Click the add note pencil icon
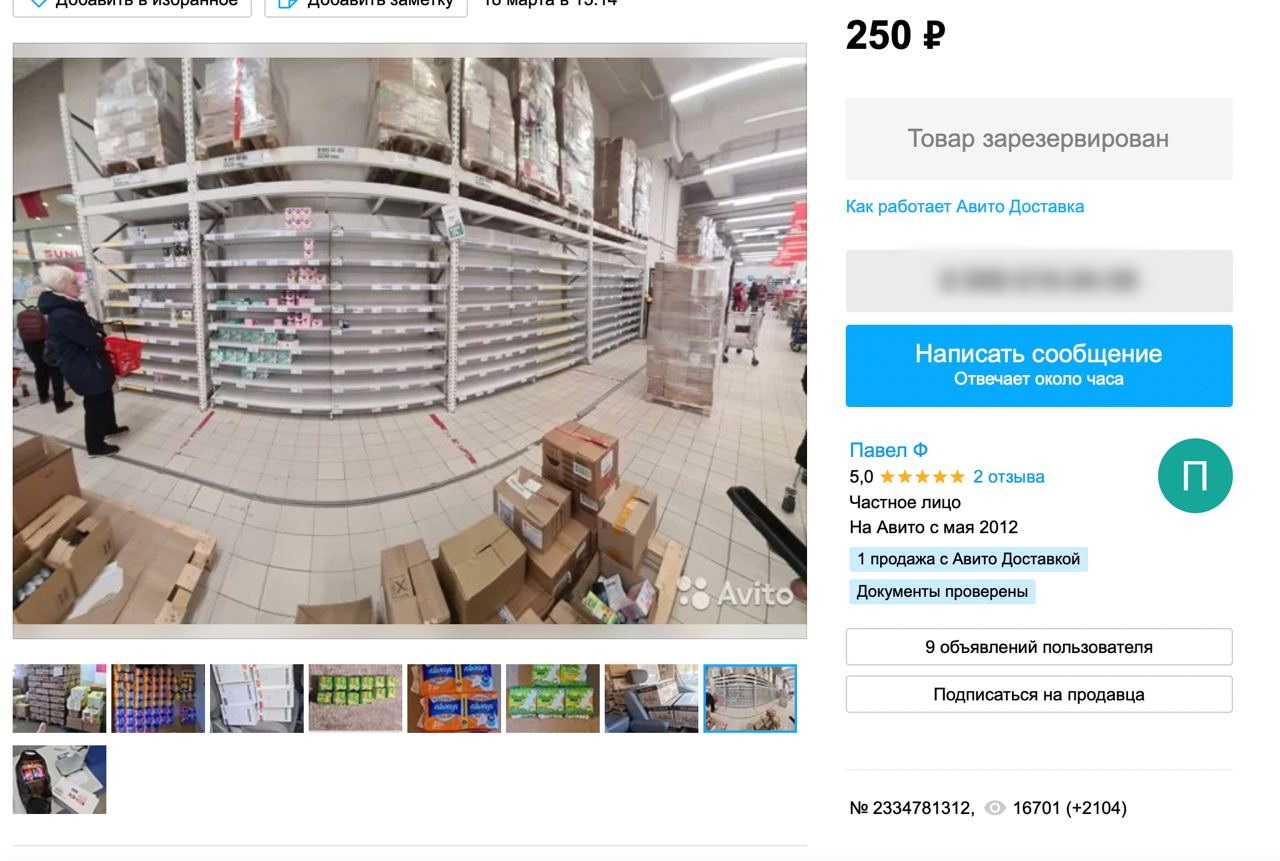This screenshot has width=1280, height=861. coord(287,2)
